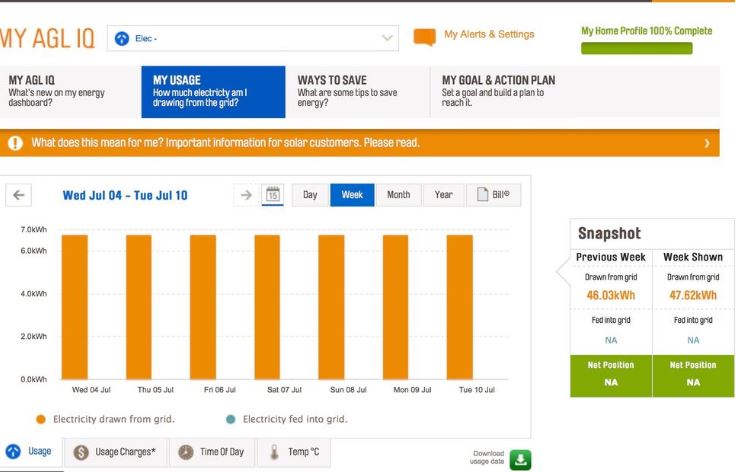Go to previous week with left arrow
Screen dimensions: 736x472
(x=21, y=195)
